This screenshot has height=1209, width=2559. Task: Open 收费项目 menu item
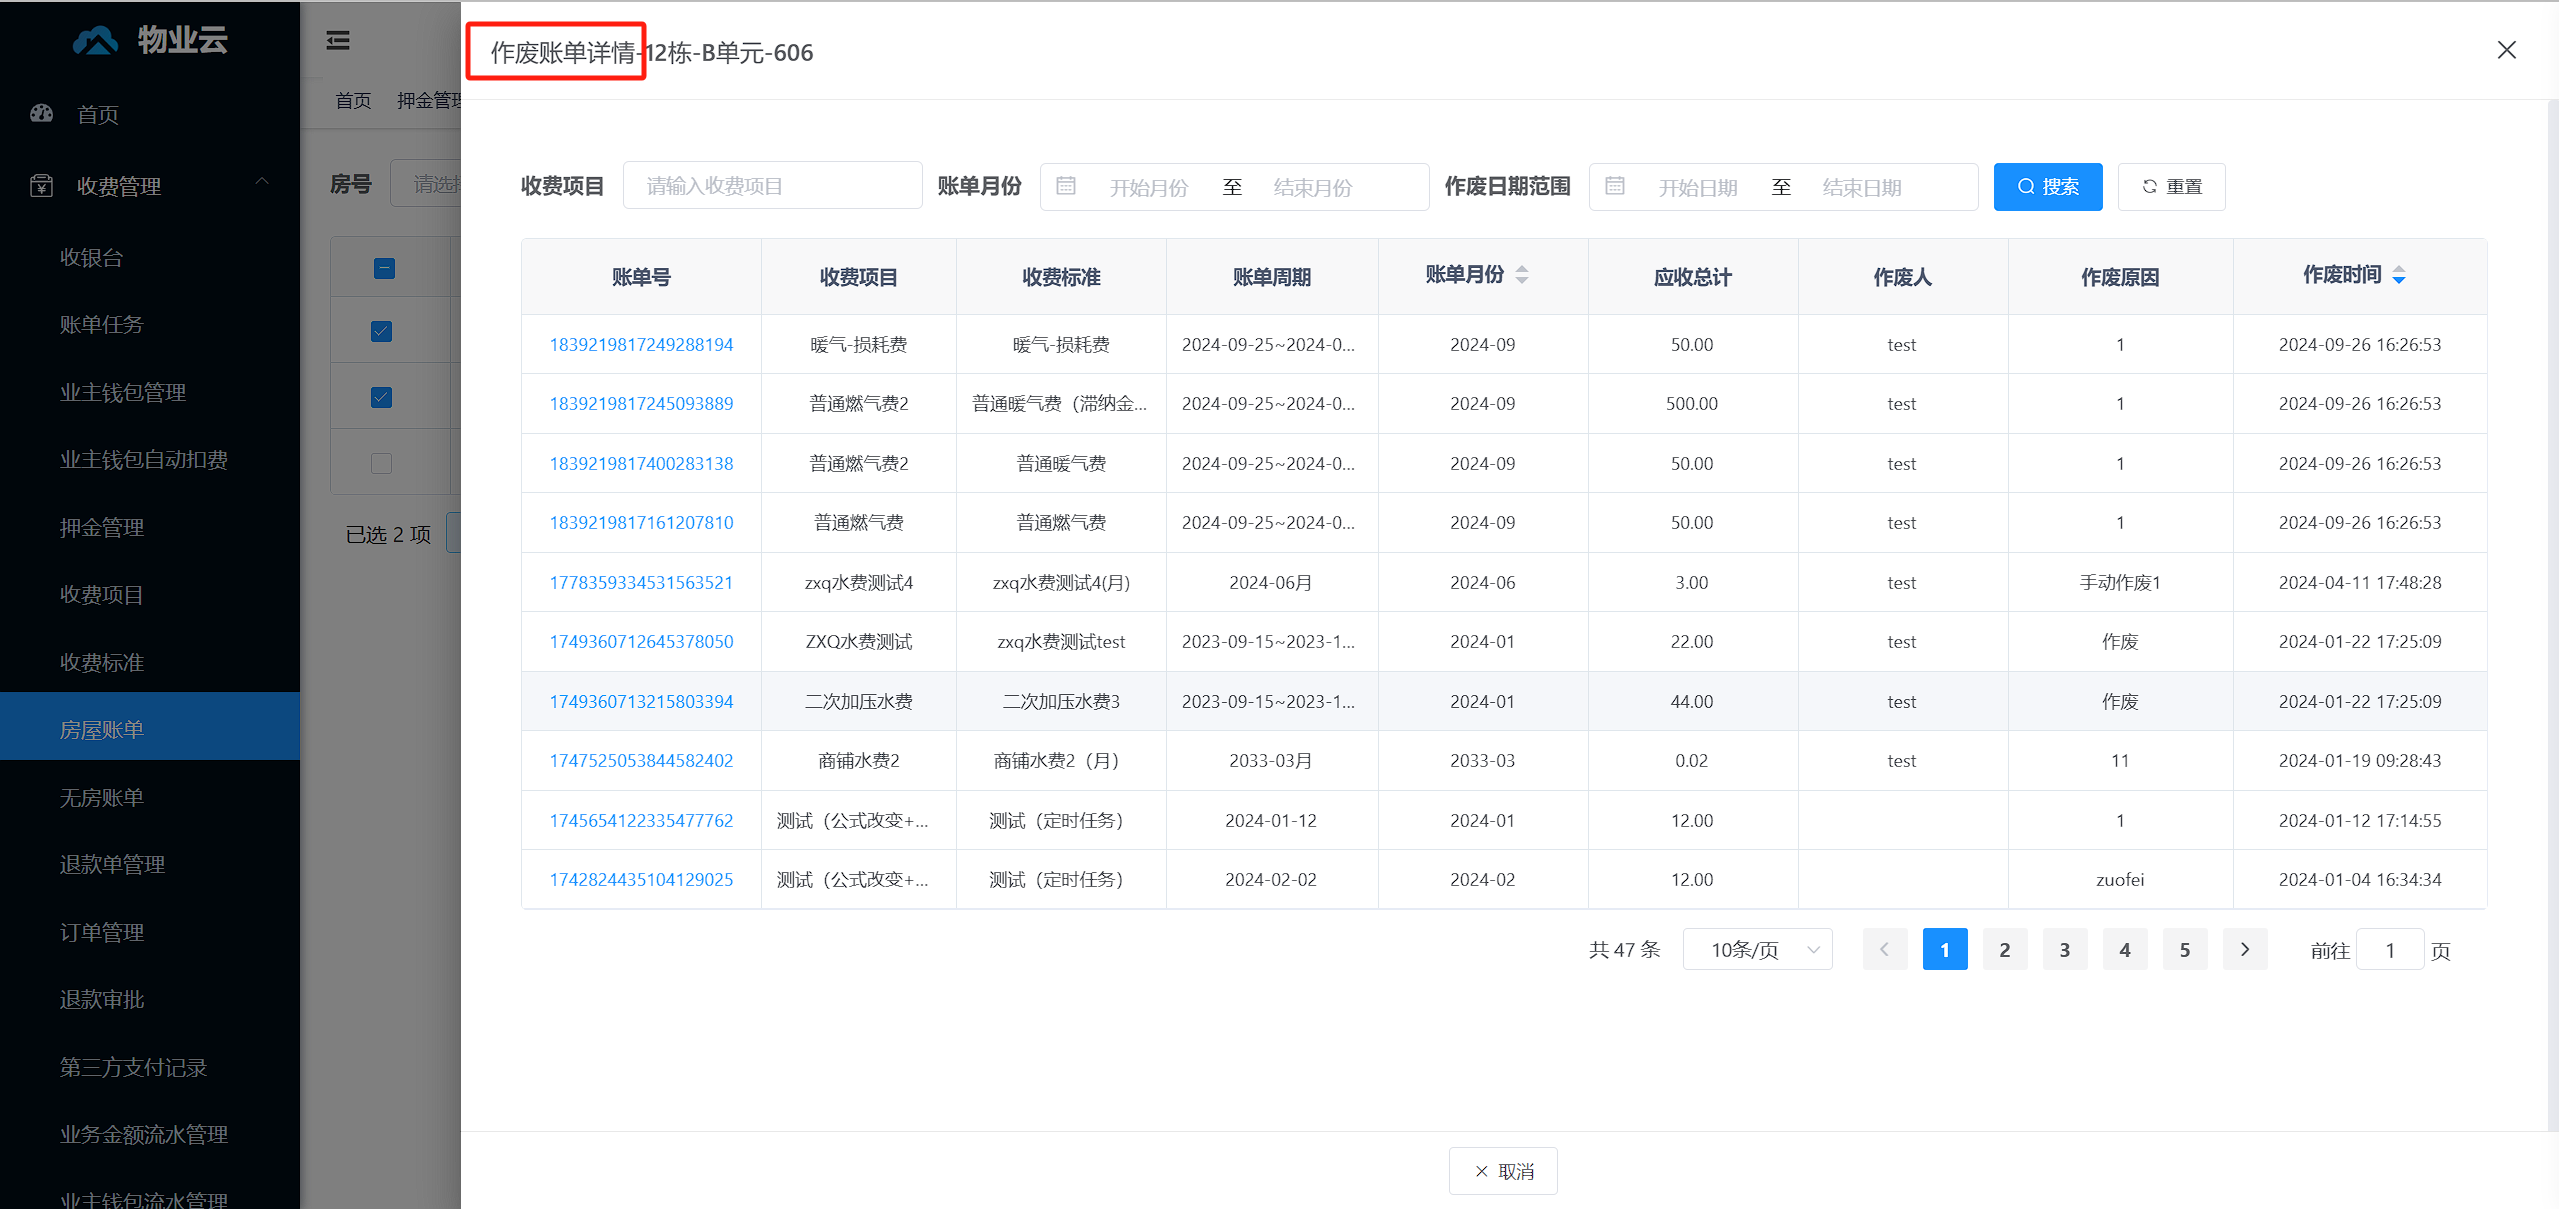tap(102, 594)
